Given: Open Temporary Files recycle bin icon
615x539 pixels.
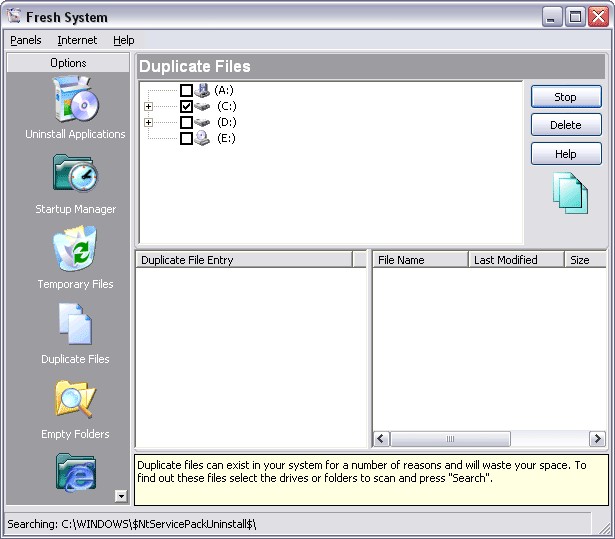Looking at the screenshot, I should pyautogui.click(x=75, y=250).
